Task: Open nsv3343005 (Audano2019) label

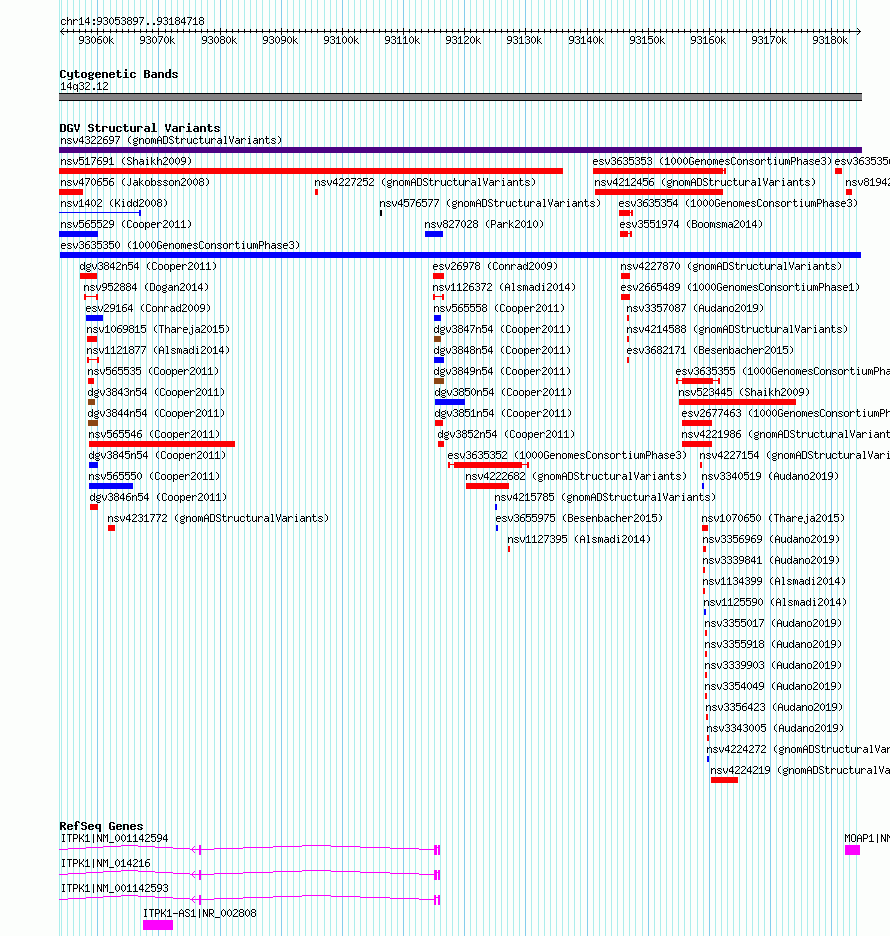Action: tap(775, 728)
